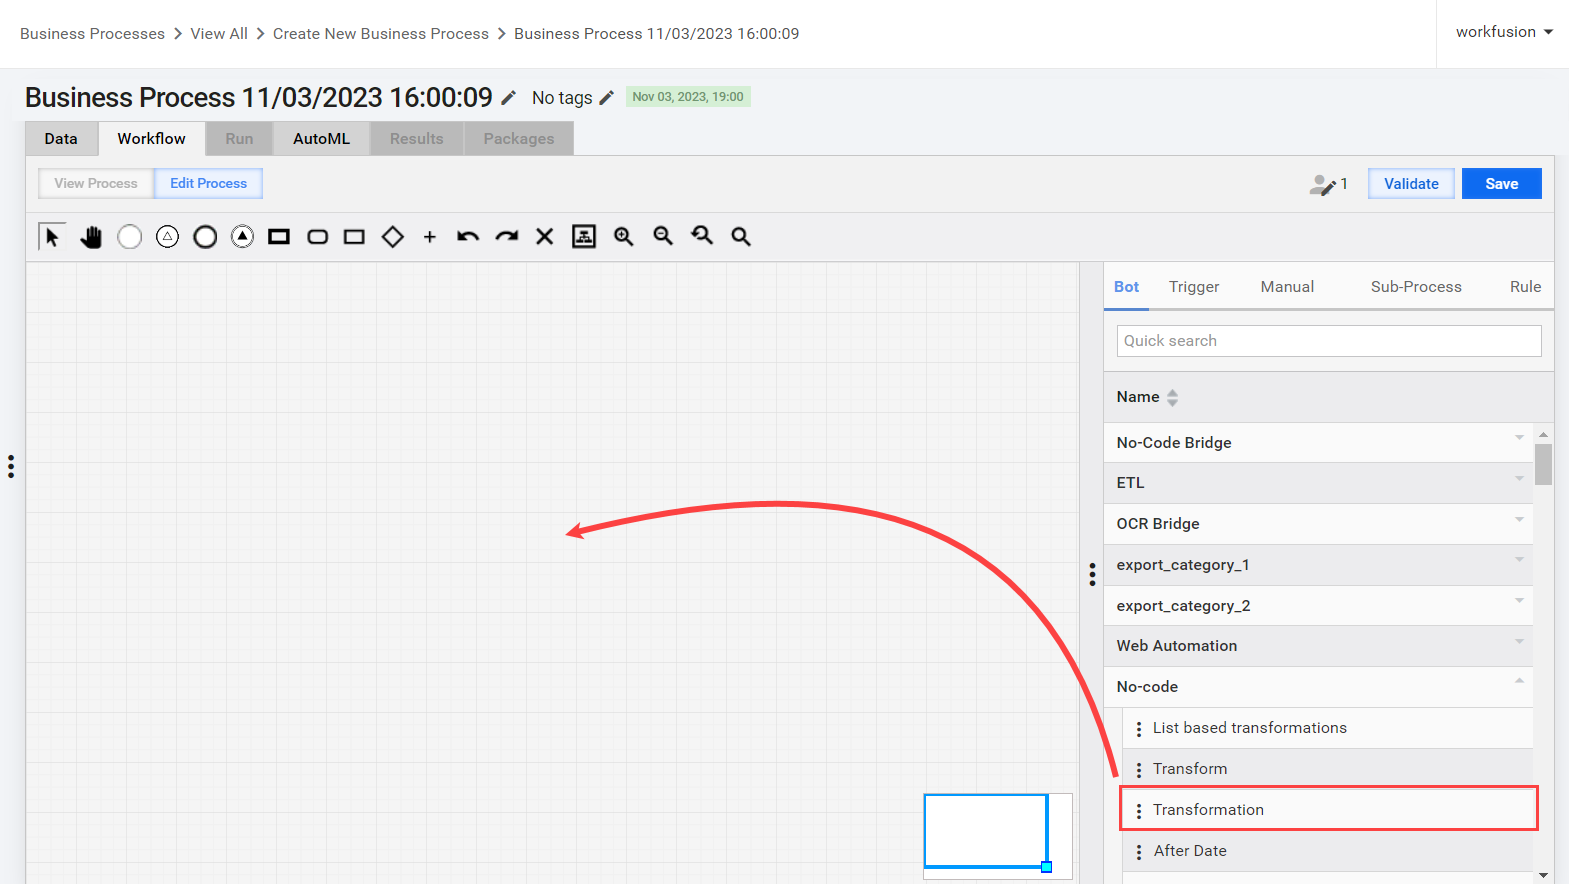The height and width of the screenshot is (884, 1569).
Task: Open the Workflow tab
Action: click(x=151, y=139)
